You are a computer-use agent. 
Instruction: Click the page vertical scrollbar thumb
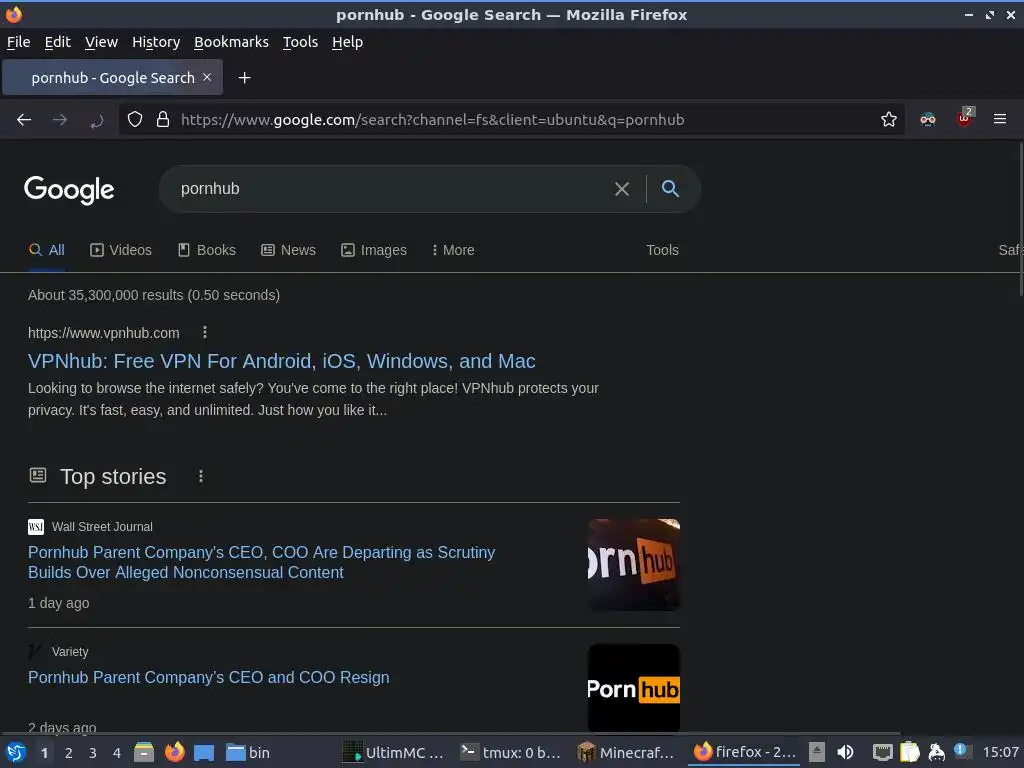click(x=1020, y=219)
